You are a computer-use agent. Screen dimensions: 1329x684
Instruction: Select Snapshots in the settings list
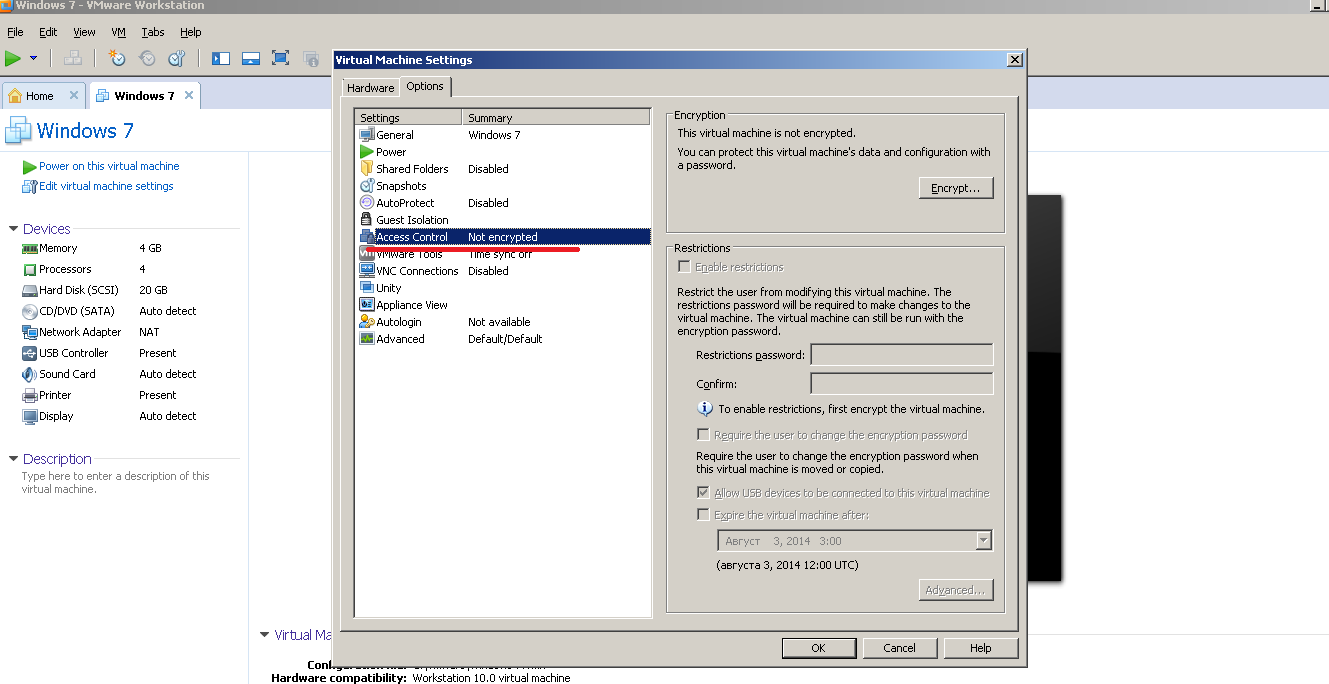tap(503, 186)
